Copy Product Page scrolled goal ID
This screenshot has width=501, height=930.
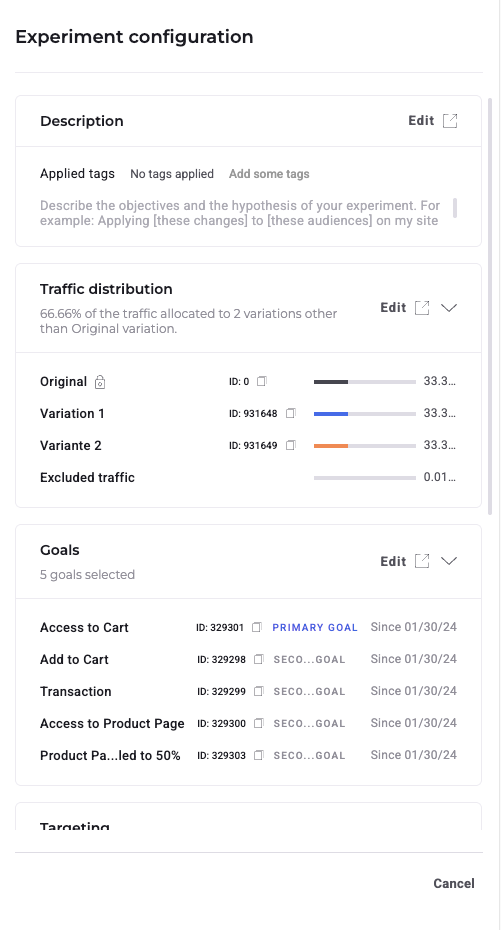click(x=259, y=756)
